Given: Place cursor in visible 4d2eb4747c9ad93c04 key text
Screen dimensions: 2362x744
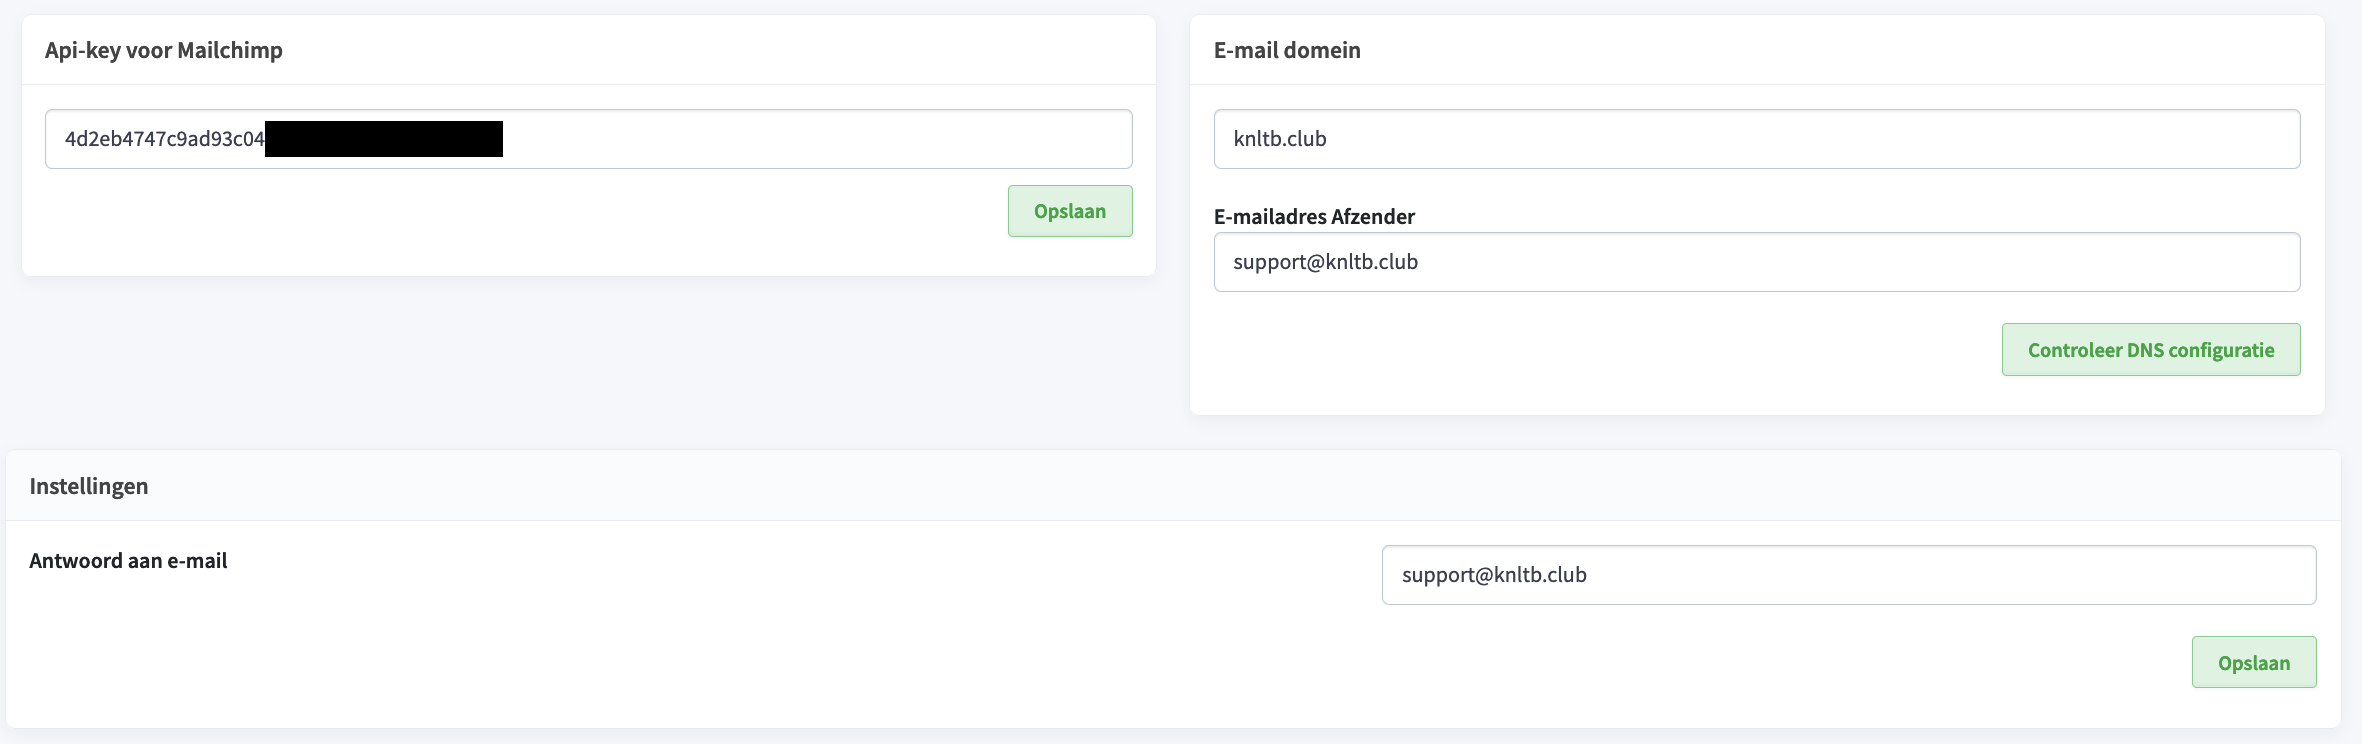Looking at the screenshot, I should click(x=165, y=139).
